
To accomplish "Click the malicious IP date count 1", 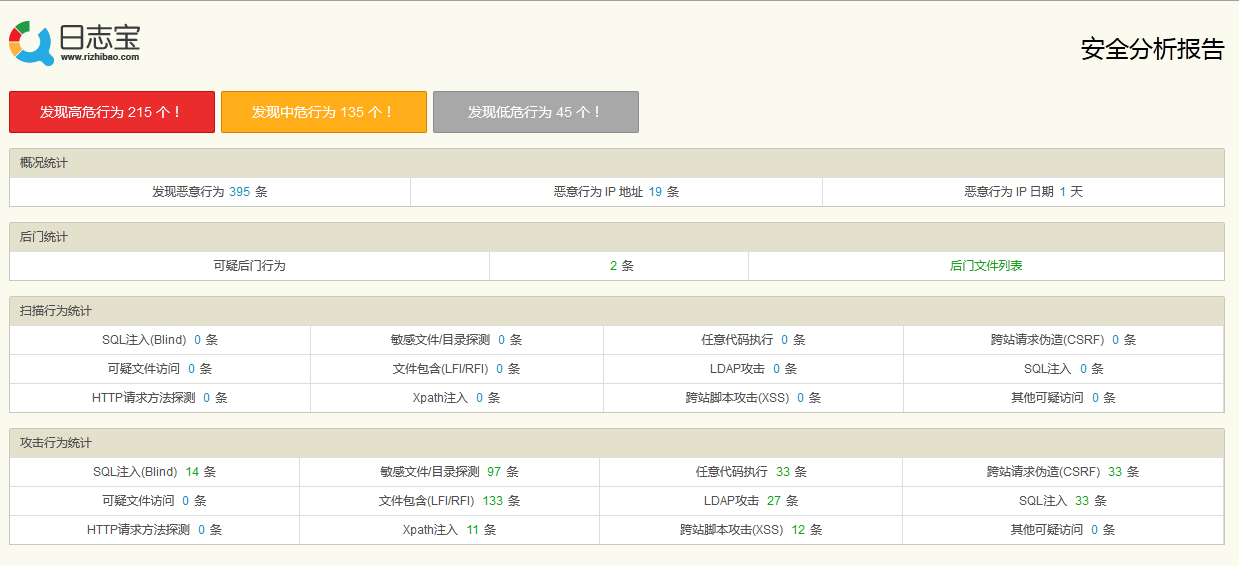I will click(1063, 192).
